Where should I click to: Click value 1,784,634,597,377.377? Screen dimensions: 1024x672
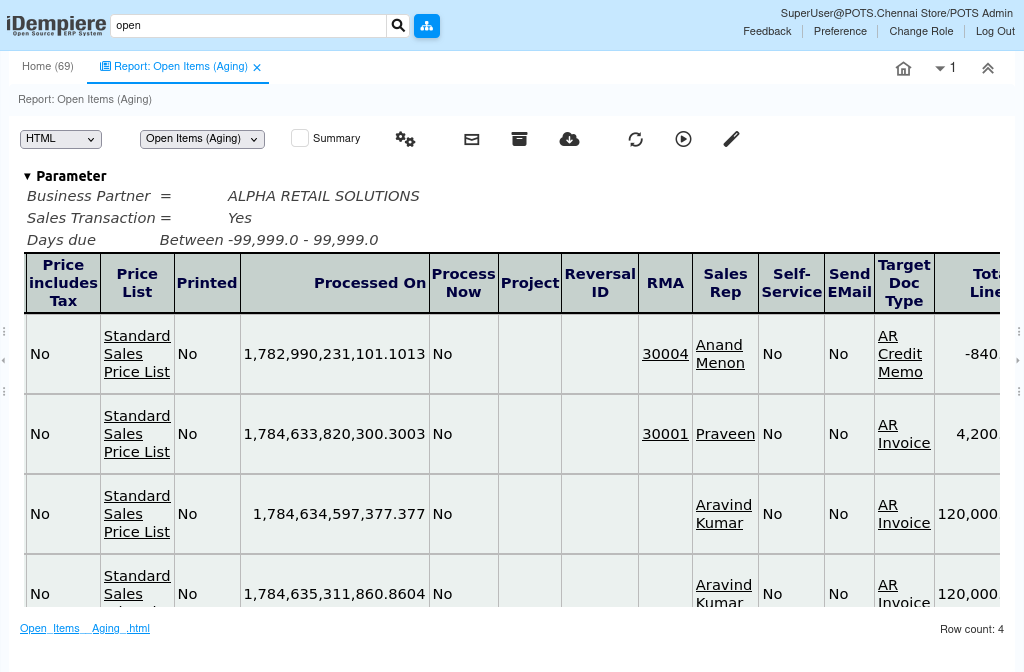[x=339, y=514]
